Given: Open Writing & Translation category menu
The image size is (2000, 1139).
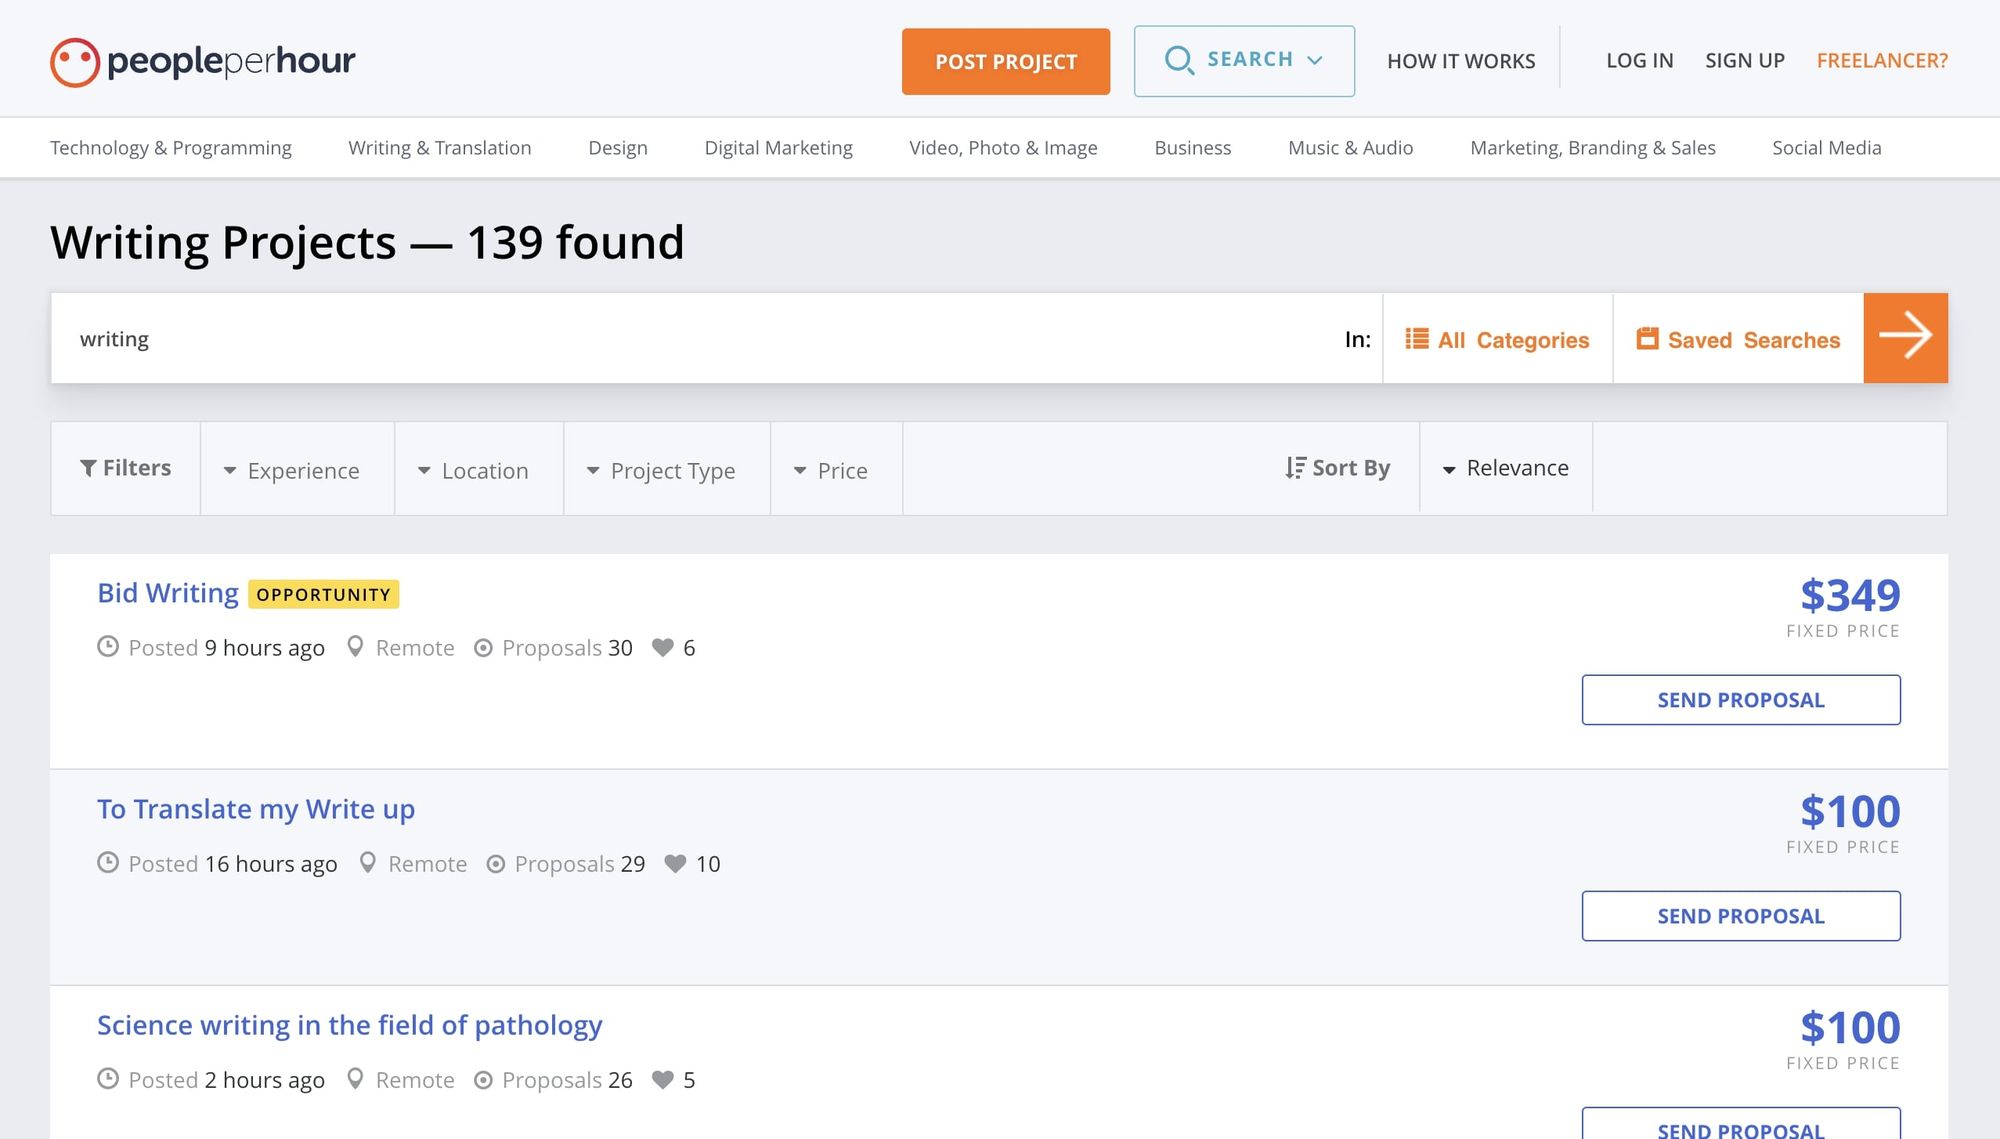Looking at the screenshot, I should (439, 148).
